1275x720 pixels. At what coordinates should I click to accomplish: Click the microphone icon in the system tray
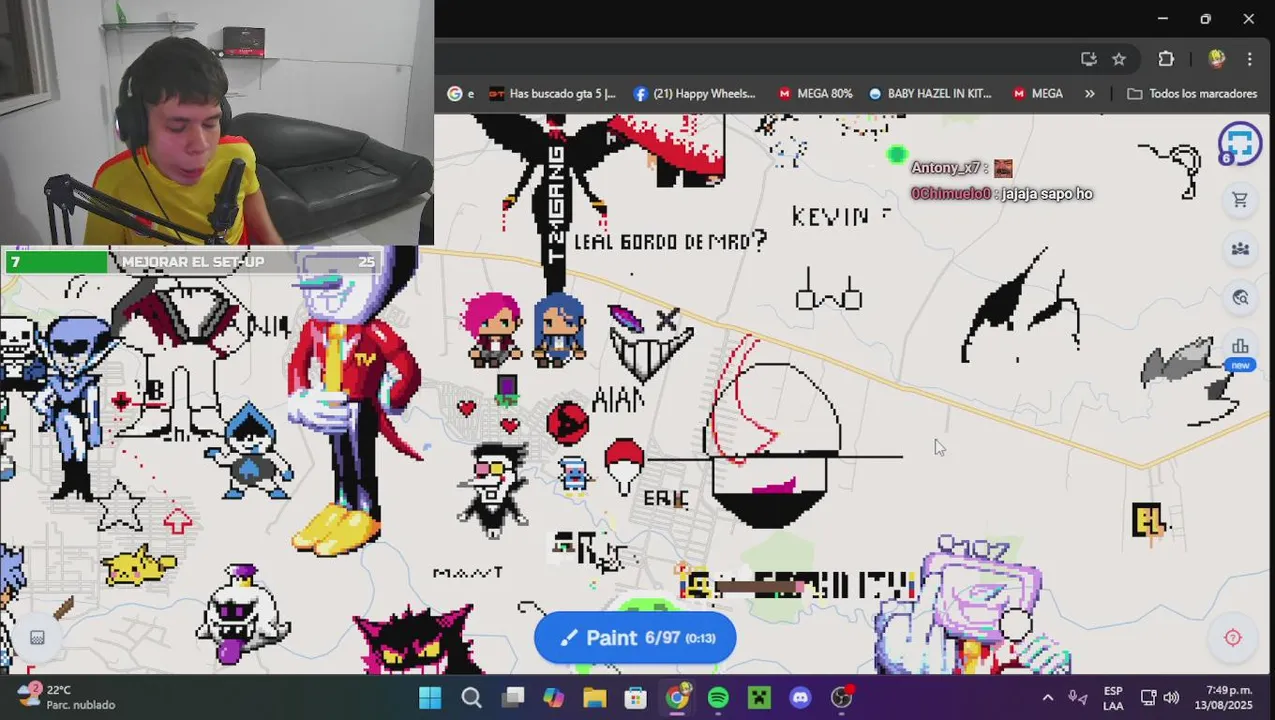[x=1077, y=698]
